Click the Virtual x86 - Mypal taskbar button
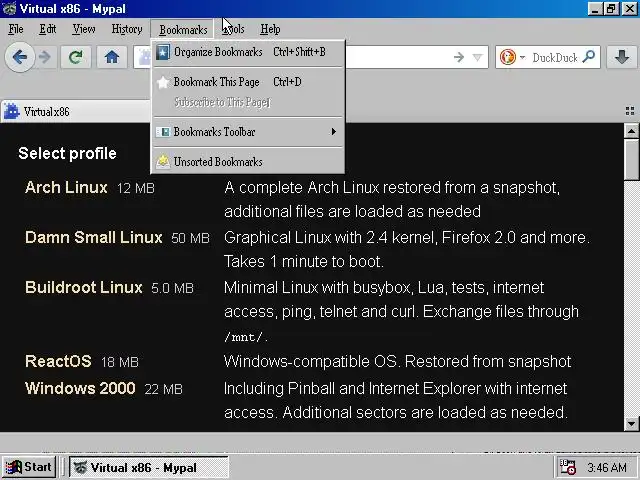 149,467
